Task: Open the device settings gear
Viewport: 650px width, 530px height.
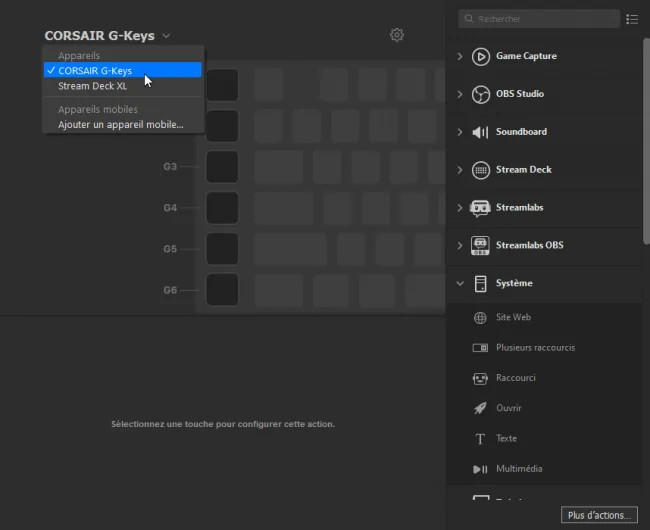Action: pos(397,35)
